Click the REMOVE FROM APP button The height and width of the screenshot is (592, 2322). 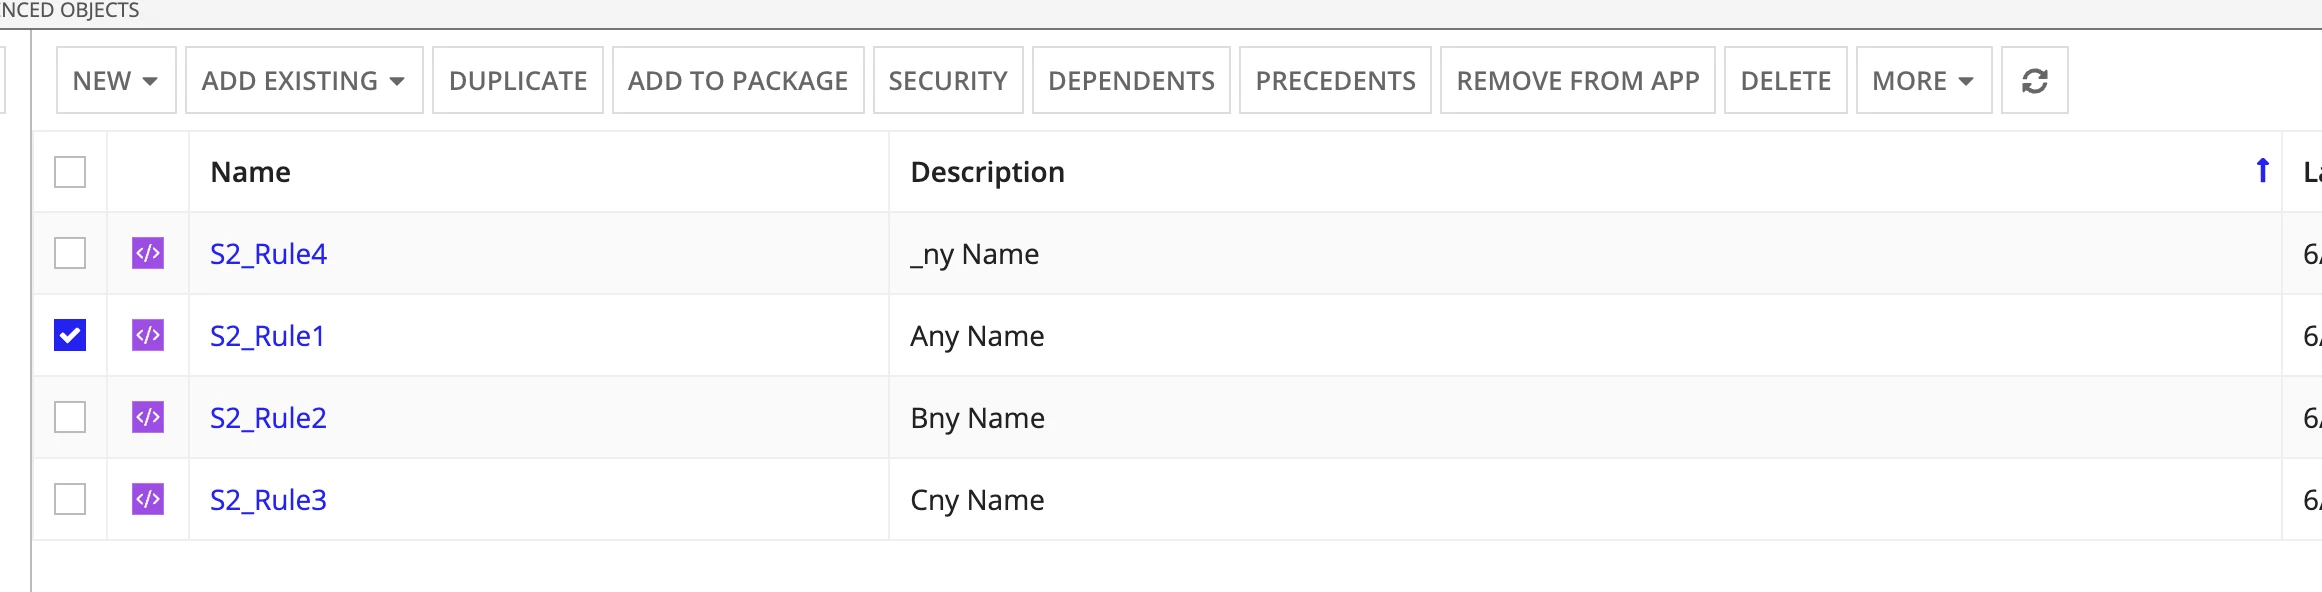1578,80
